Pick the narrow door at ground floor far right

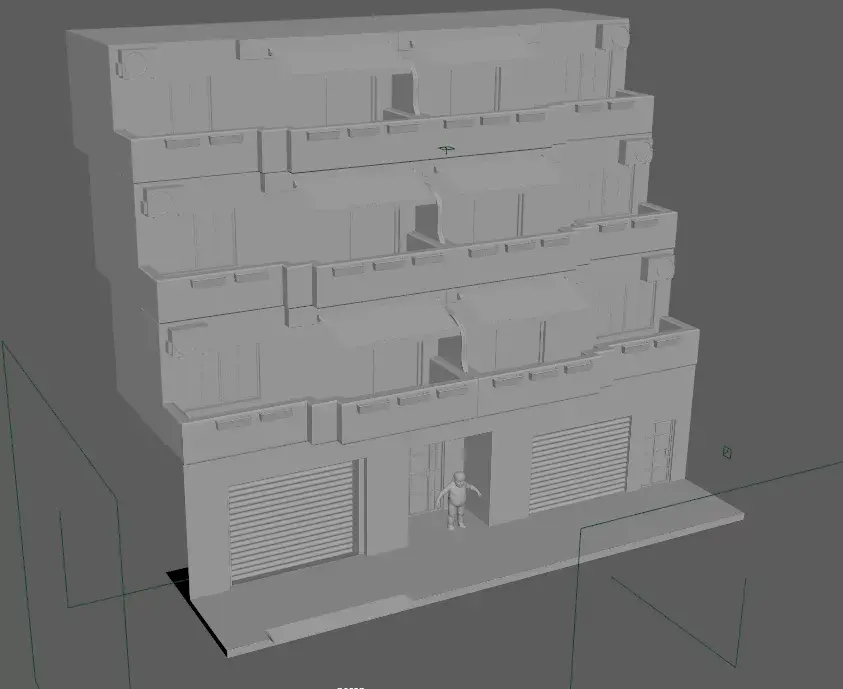664,451
